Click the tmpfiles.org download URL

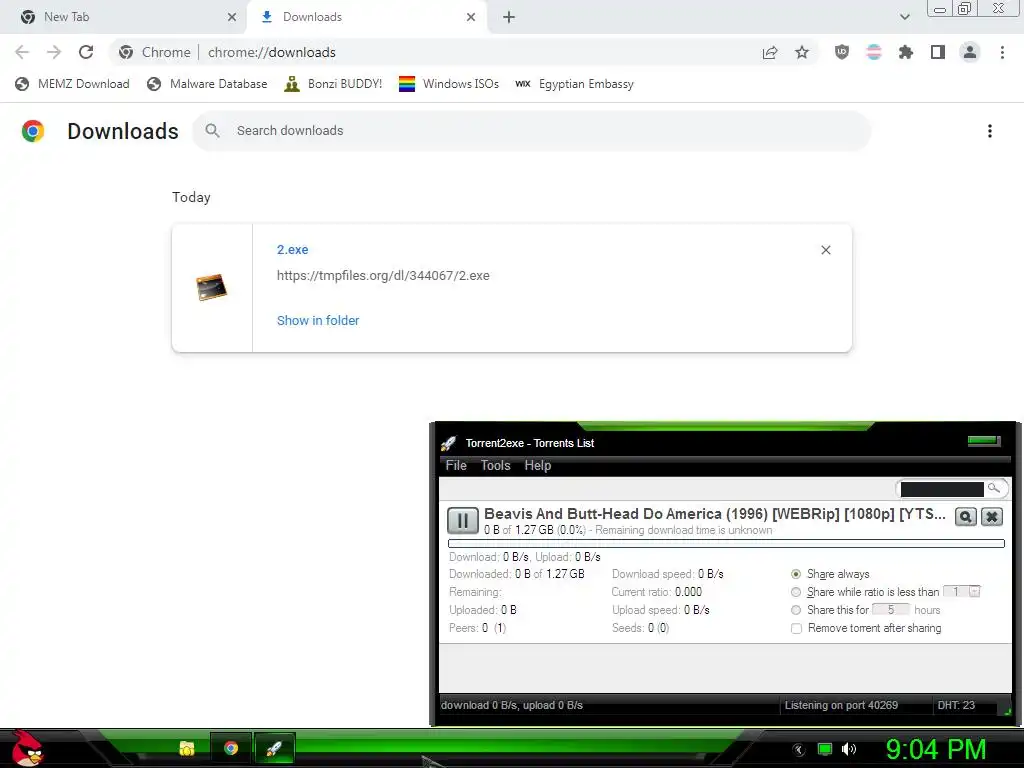[383, 276]
